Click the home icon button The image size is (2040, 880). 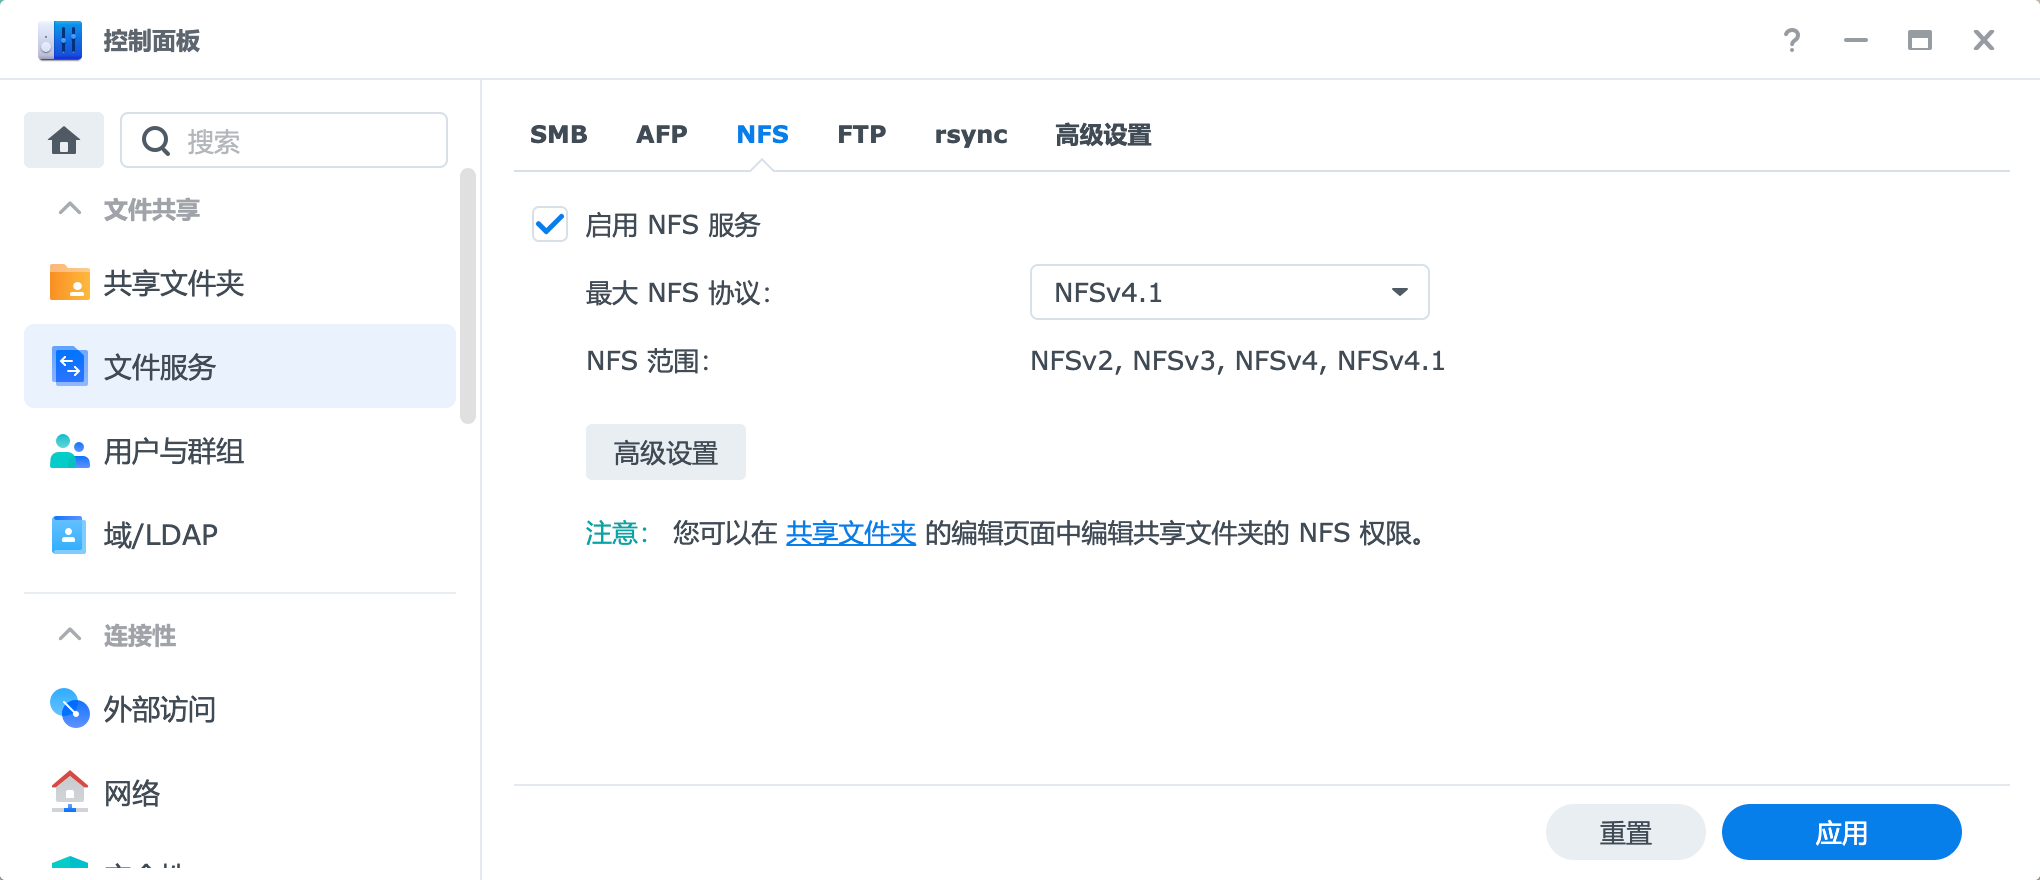(x=64, y=141)
